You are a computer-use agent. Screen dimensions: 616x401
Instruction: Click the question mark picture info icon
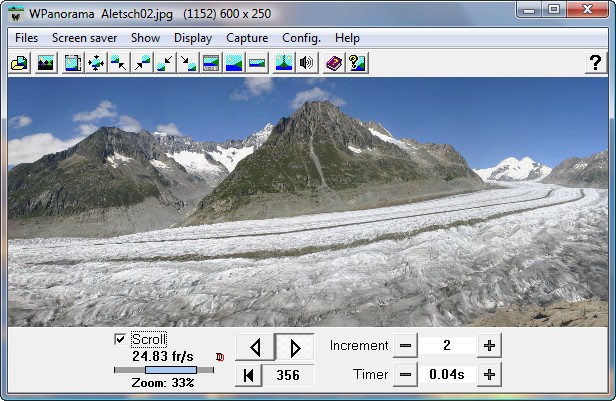tap(357, 63)
